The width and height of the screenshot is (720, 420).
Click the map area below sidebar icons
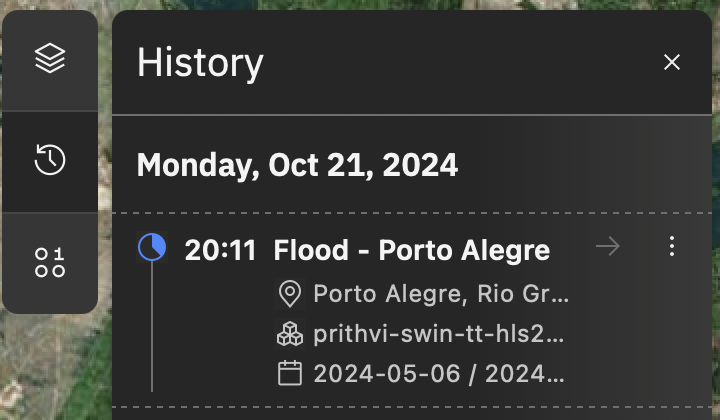point(50,370)
